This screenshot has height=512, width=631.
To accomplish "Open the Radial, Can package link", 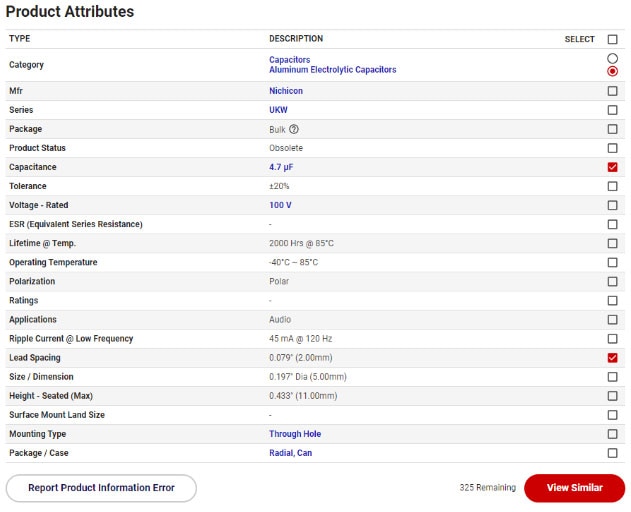I will click(x=291, y=453).
